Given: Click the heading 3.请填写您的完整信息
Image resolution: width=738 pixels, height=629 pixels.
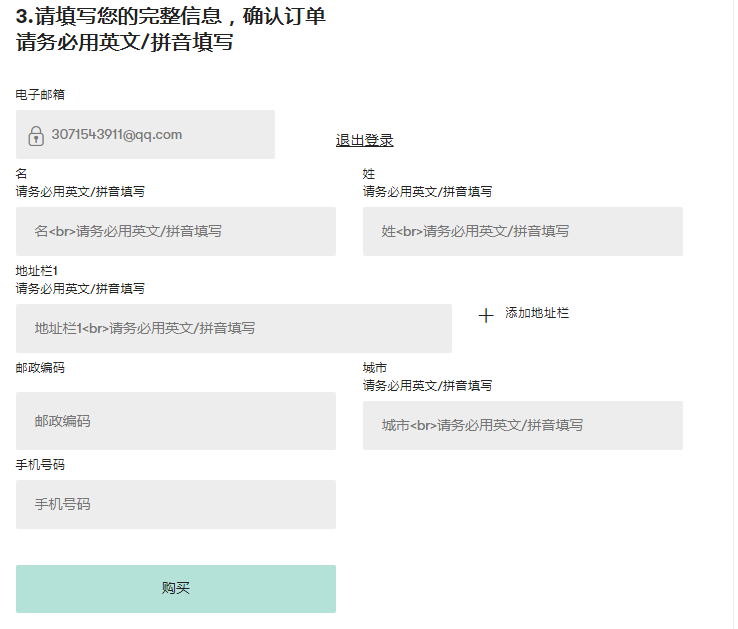Looking at the screenshot, I should pyautogui.click(x=170, y=18).
